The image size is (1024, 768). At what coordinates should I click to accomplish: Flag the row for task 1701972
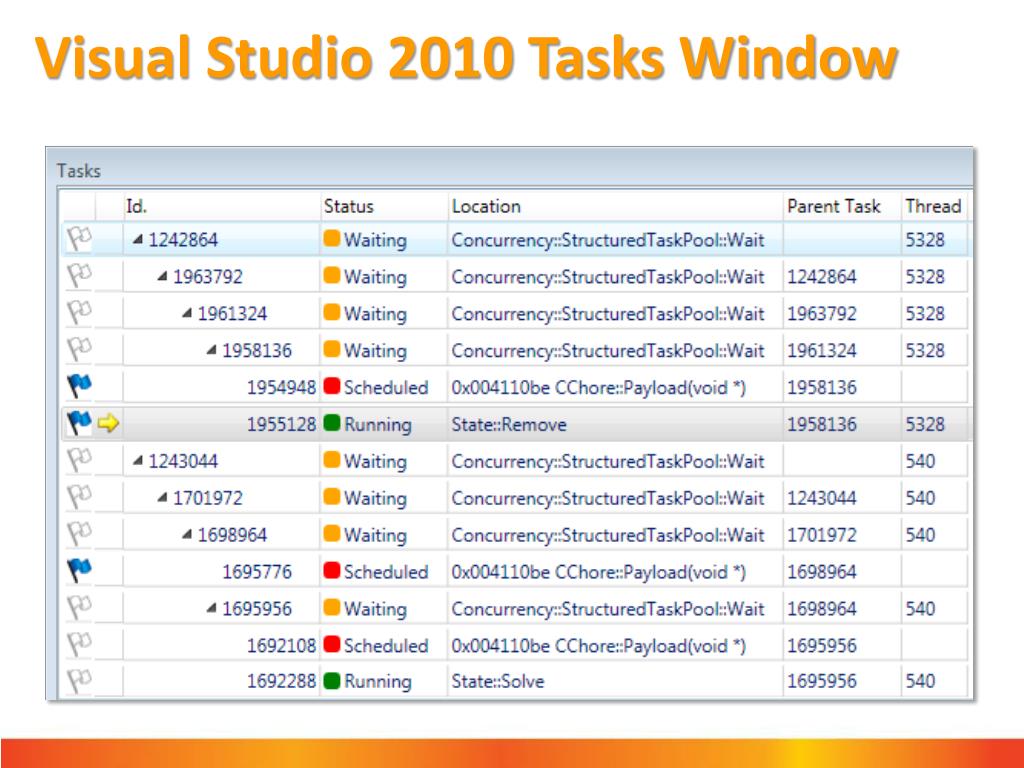[79, 498]
